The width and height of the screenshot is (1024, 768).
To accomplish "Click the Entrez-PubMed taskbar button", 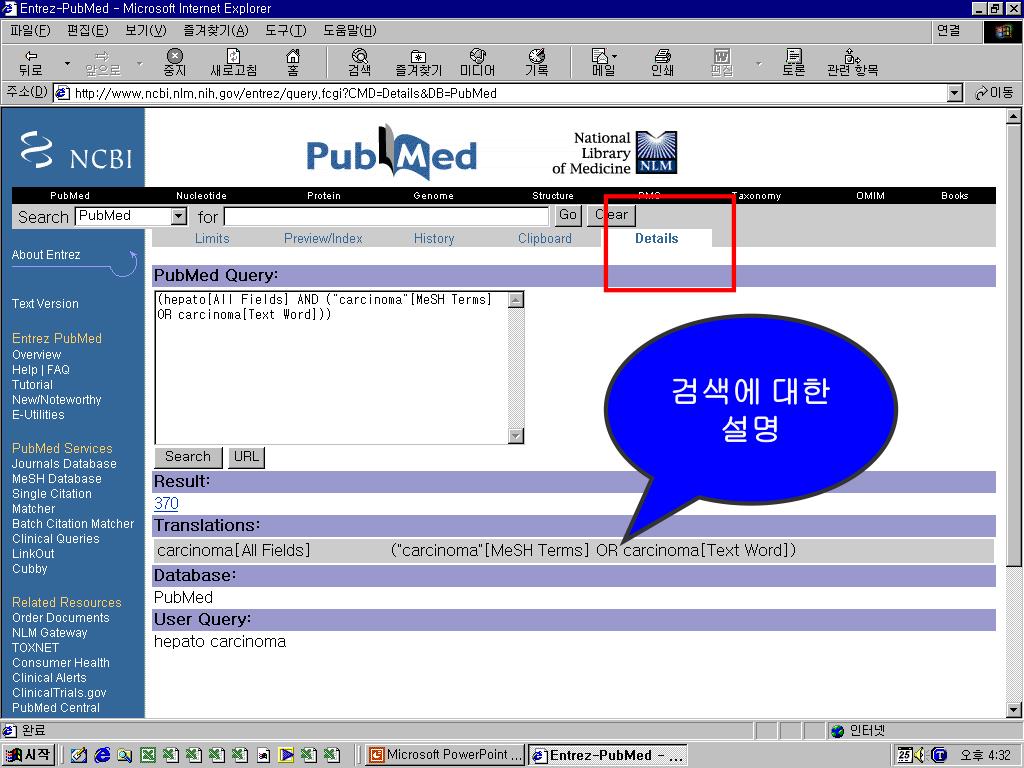I will point(607,755).
